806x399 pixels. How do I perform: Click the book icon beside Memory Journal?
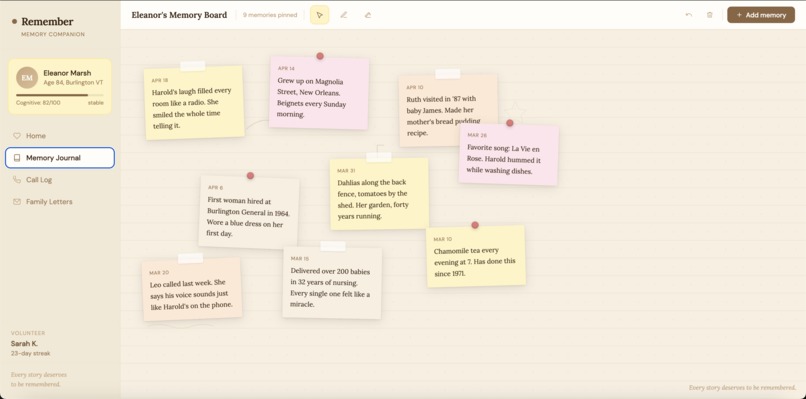16,158
